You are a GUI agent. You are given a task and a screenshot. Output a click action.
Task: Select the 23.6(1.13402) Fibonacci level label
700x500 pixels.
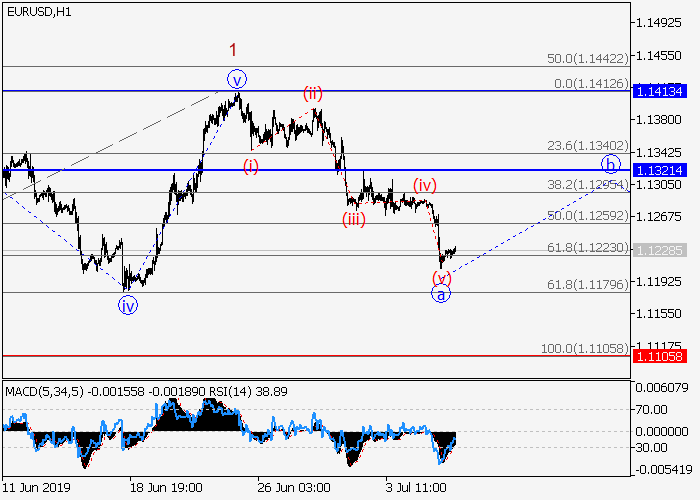tap(588, 145)
